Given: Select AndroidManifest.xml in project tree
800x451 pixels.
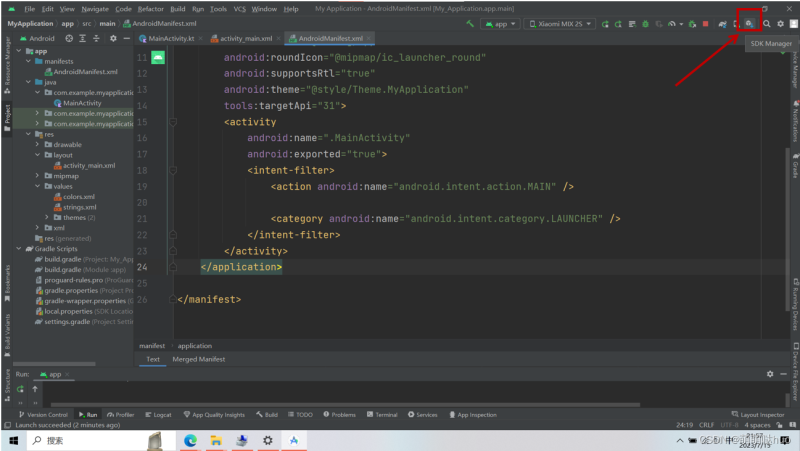Looking at the screenshot, I should [81, 71].
